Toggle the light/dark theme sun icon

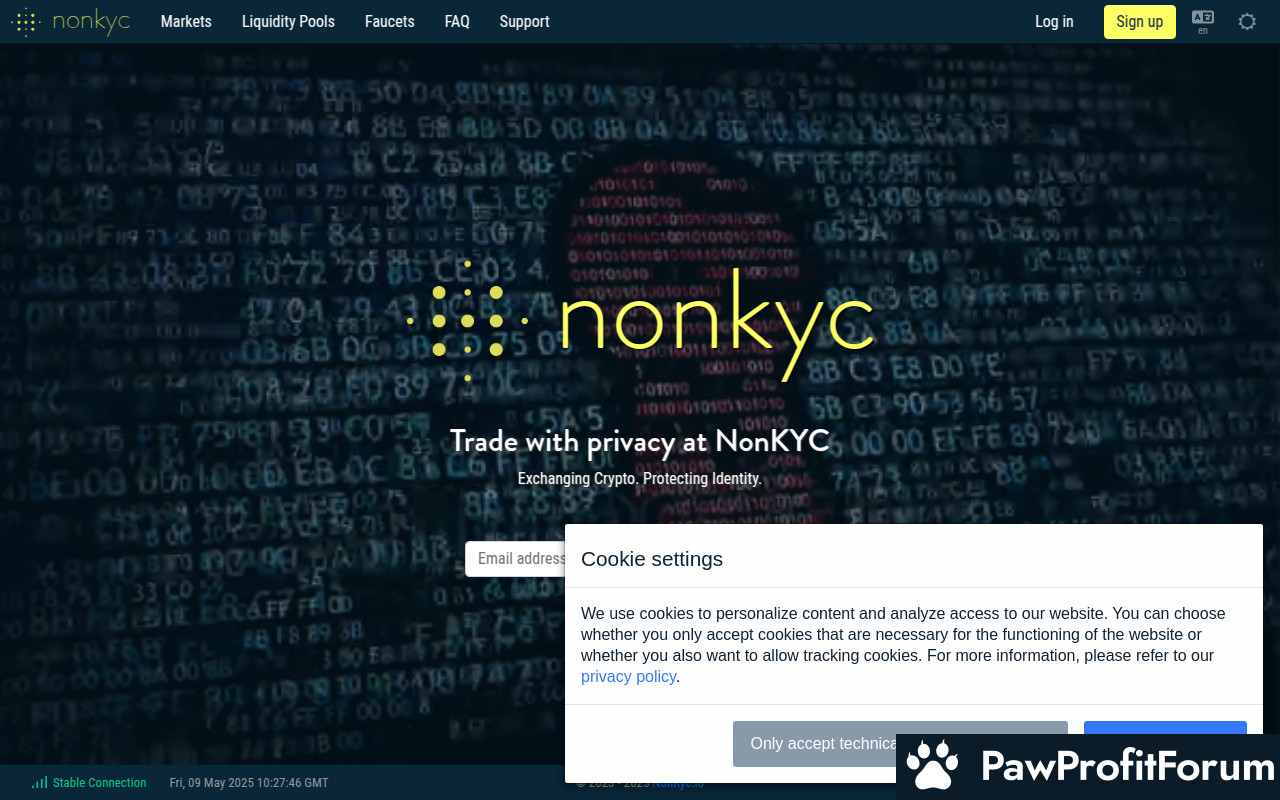pos(1247,21)
